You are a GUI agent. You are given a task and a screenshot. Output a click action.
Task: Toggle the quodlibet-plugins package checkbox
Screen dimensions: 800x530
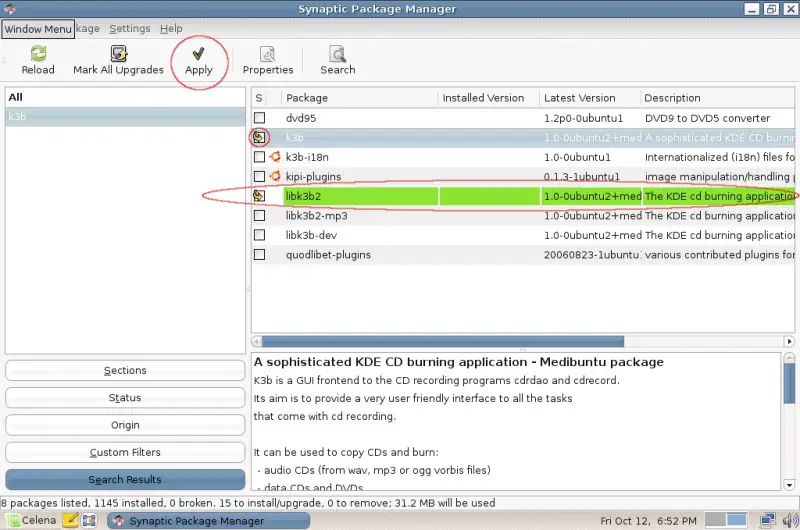260,254
